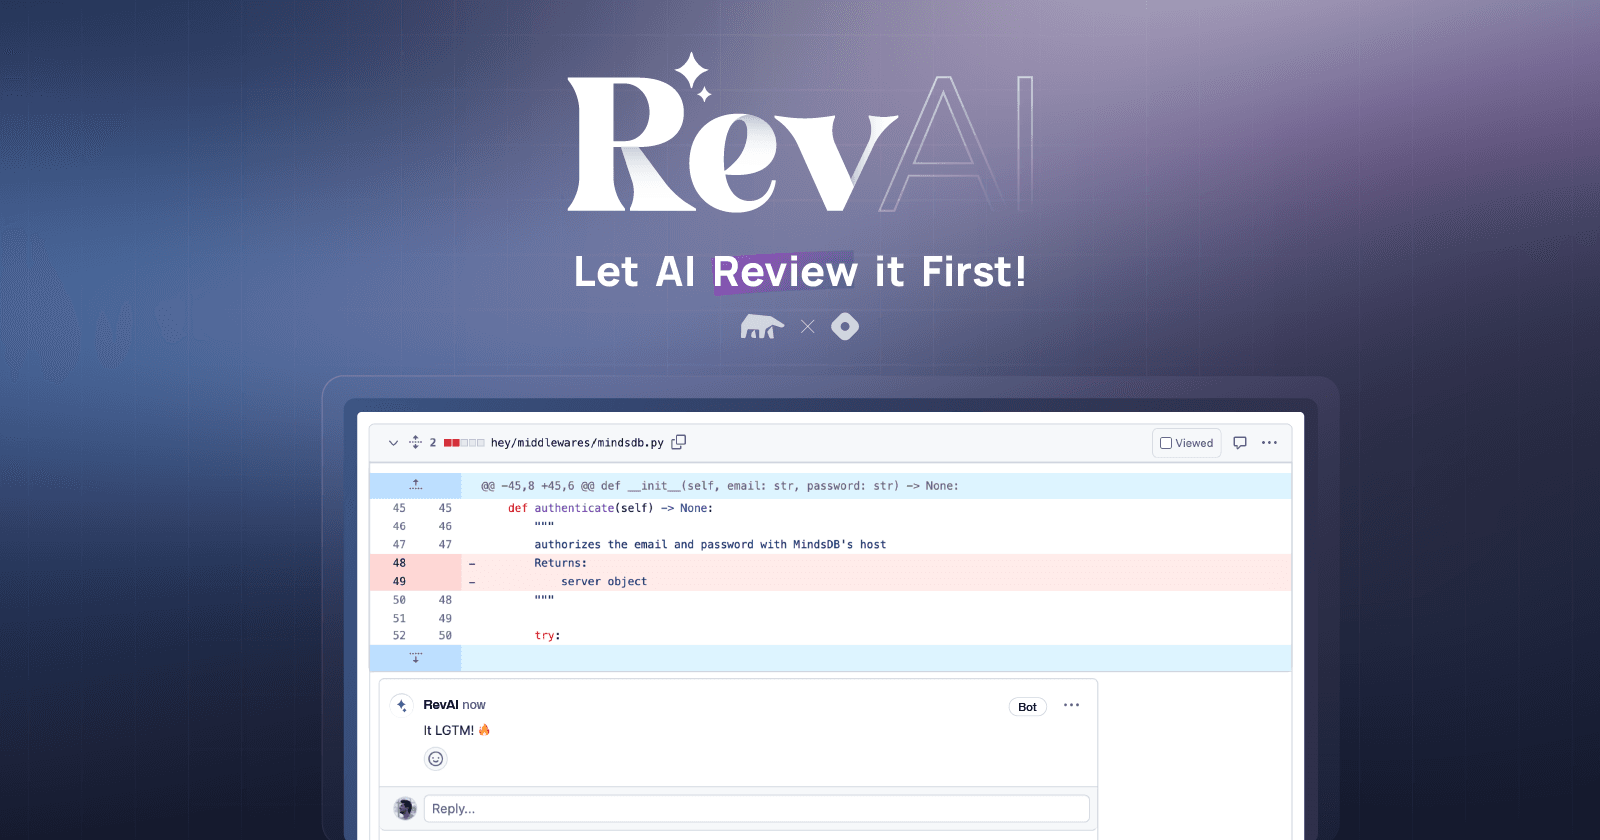
Task: Click the try: code line
Action: 547,636
